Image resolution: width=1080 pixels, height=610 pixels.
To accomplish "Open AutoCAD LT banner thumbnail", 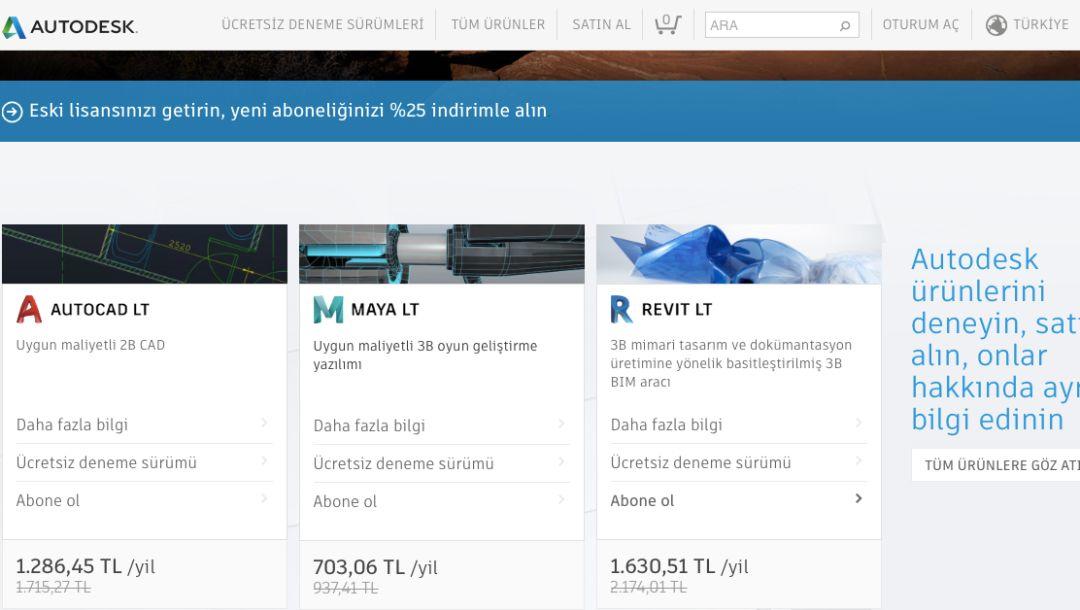I will (145, 254).
